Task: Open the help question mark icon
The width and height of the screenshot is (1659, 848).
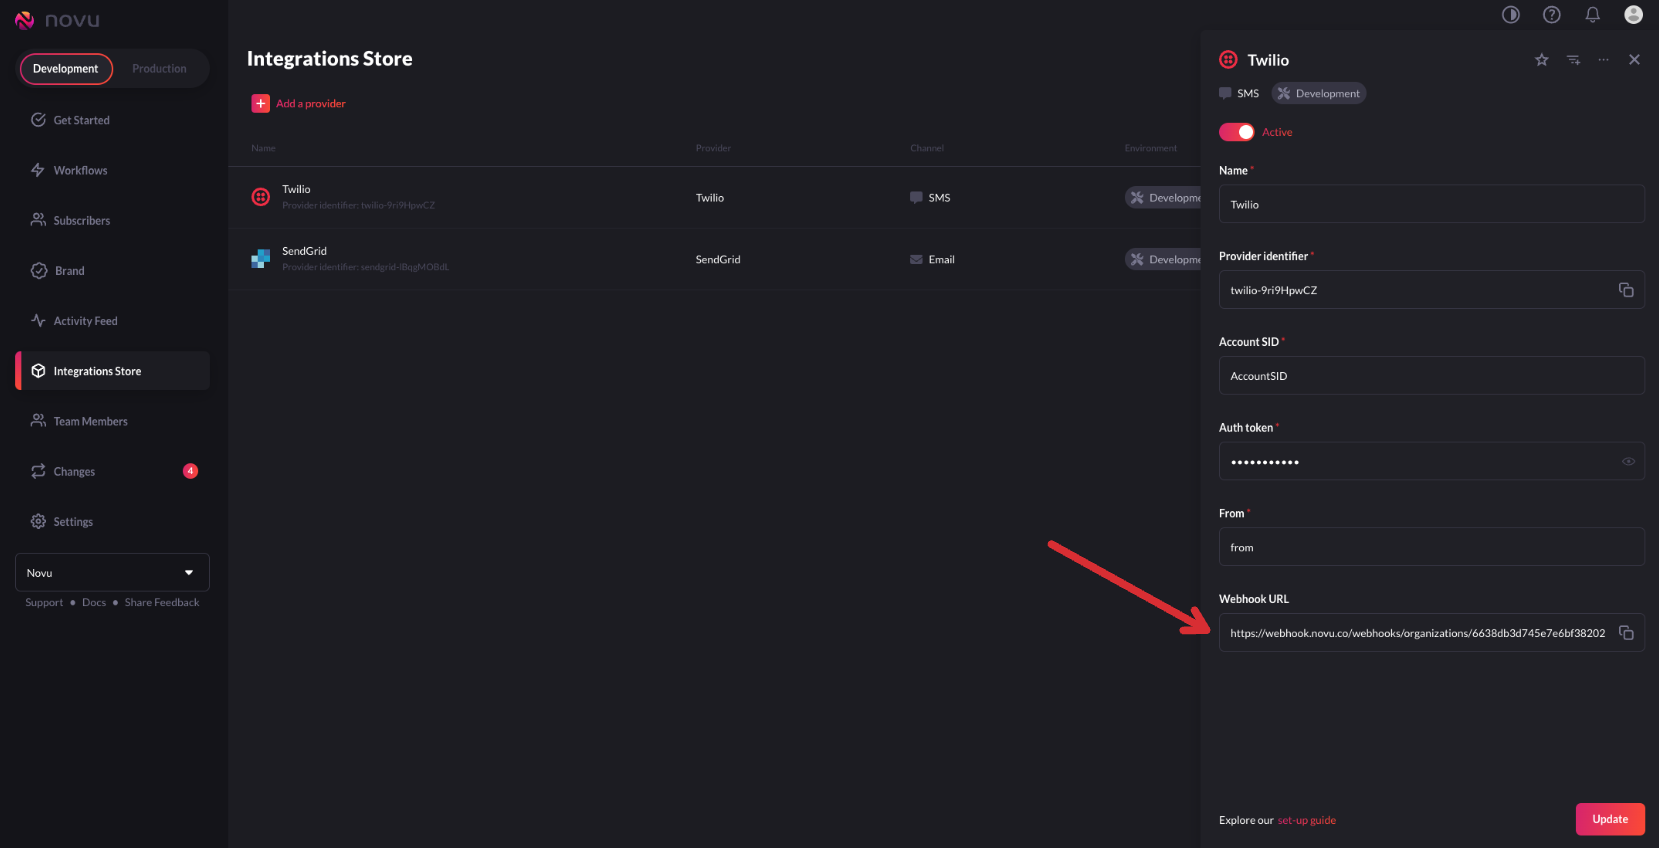Action: tap(1552, 14)
